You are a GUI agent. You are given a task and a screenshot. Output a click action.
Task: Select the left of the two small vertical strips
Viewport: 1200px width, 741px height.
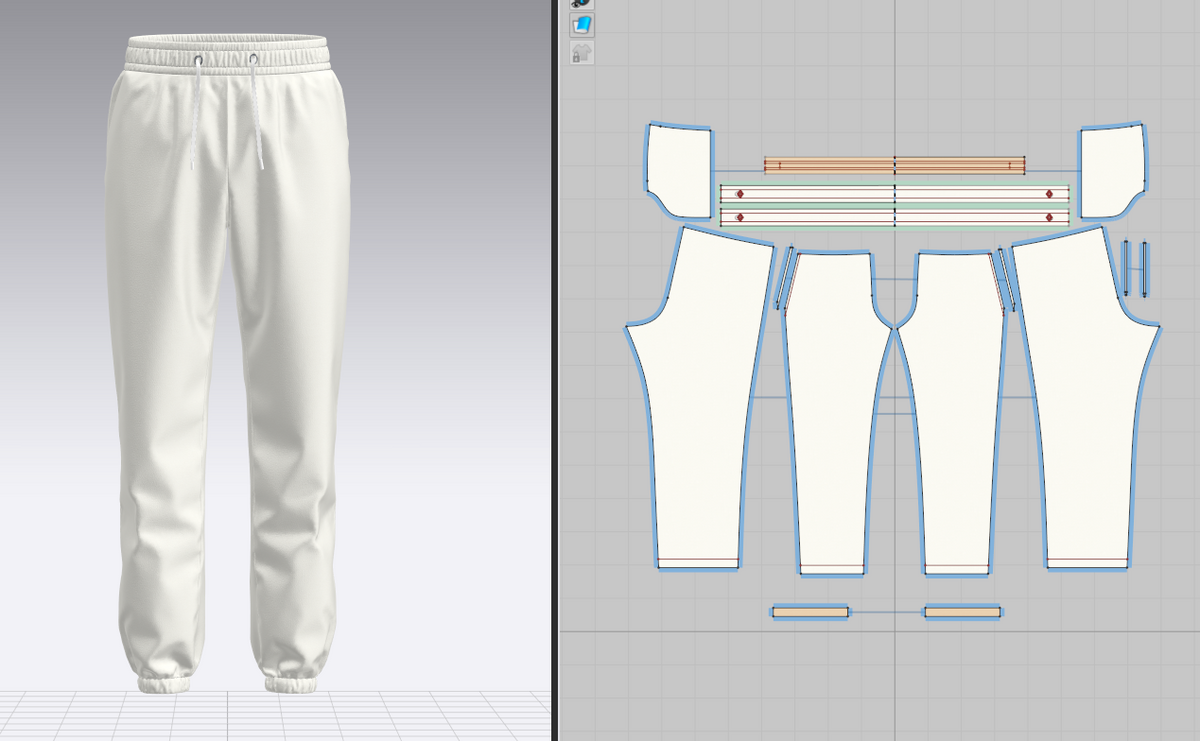pyautogui.click(x=1126, y=267)
